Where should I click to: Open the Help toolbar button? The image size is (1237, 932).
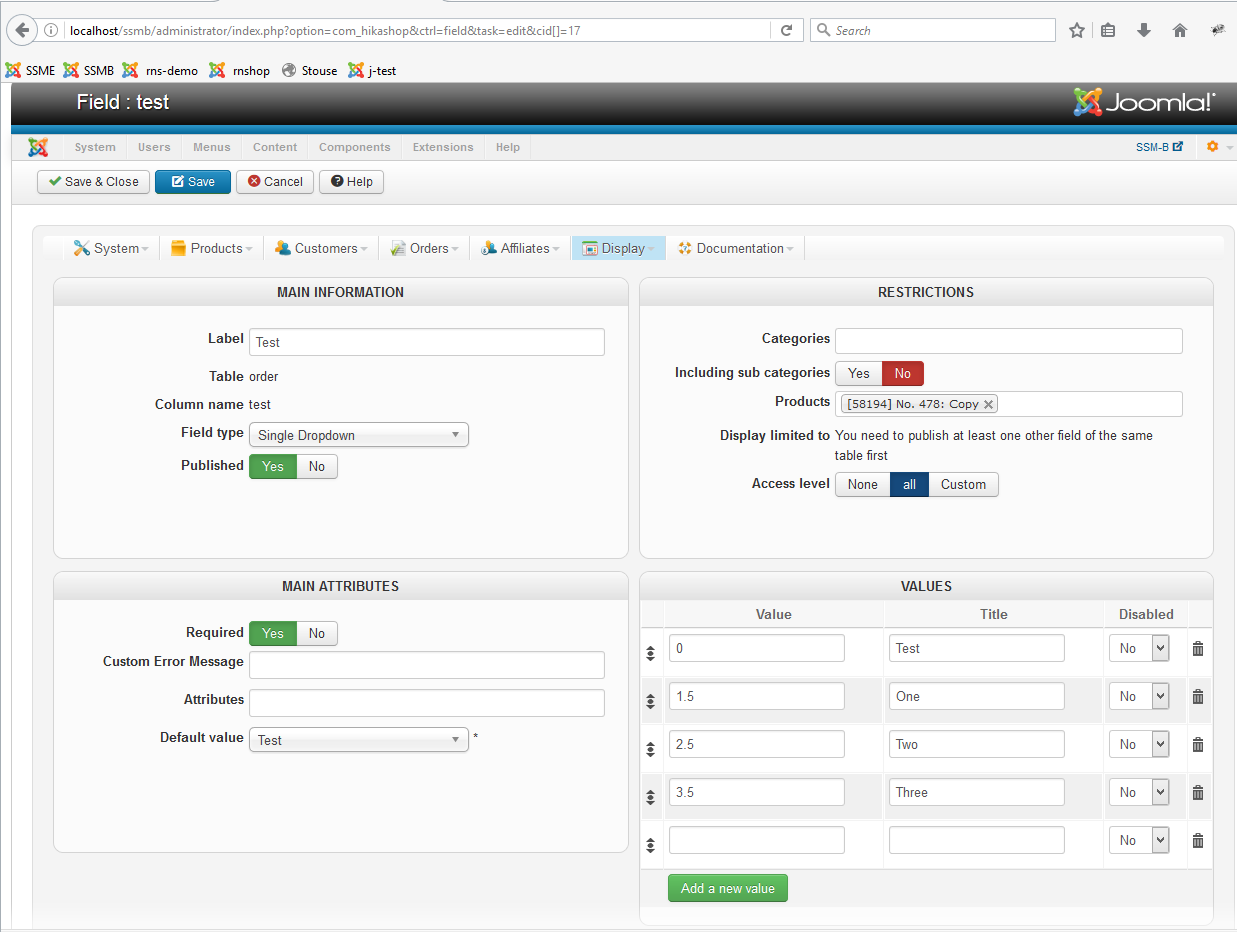[x=351, y=181]
